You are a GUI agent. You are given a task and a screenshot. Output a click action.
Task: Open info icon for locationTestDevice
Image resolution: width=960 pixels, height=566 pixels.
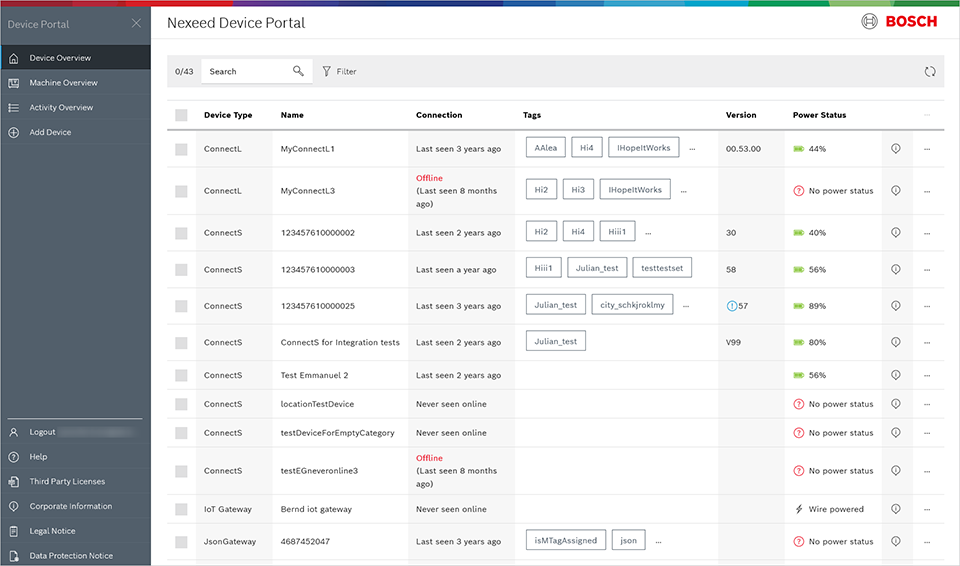(896, 404)
